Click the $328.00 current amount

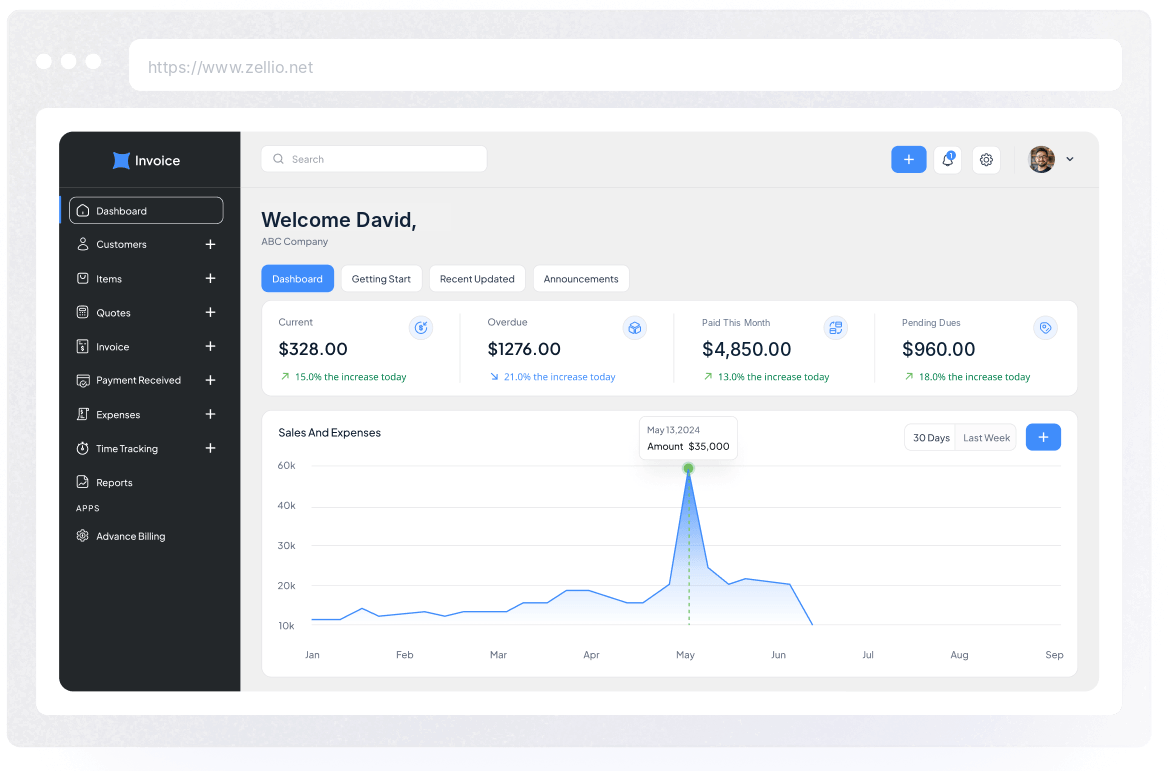pos(313,349)
